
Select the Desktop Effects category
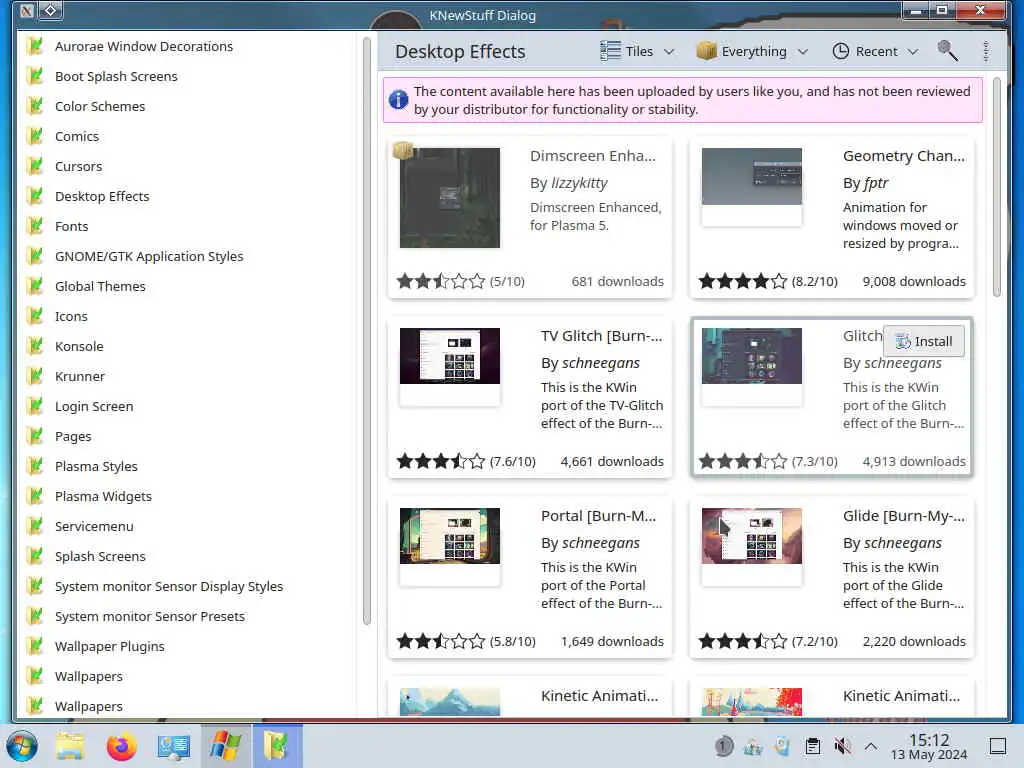(x=188, y=197)
